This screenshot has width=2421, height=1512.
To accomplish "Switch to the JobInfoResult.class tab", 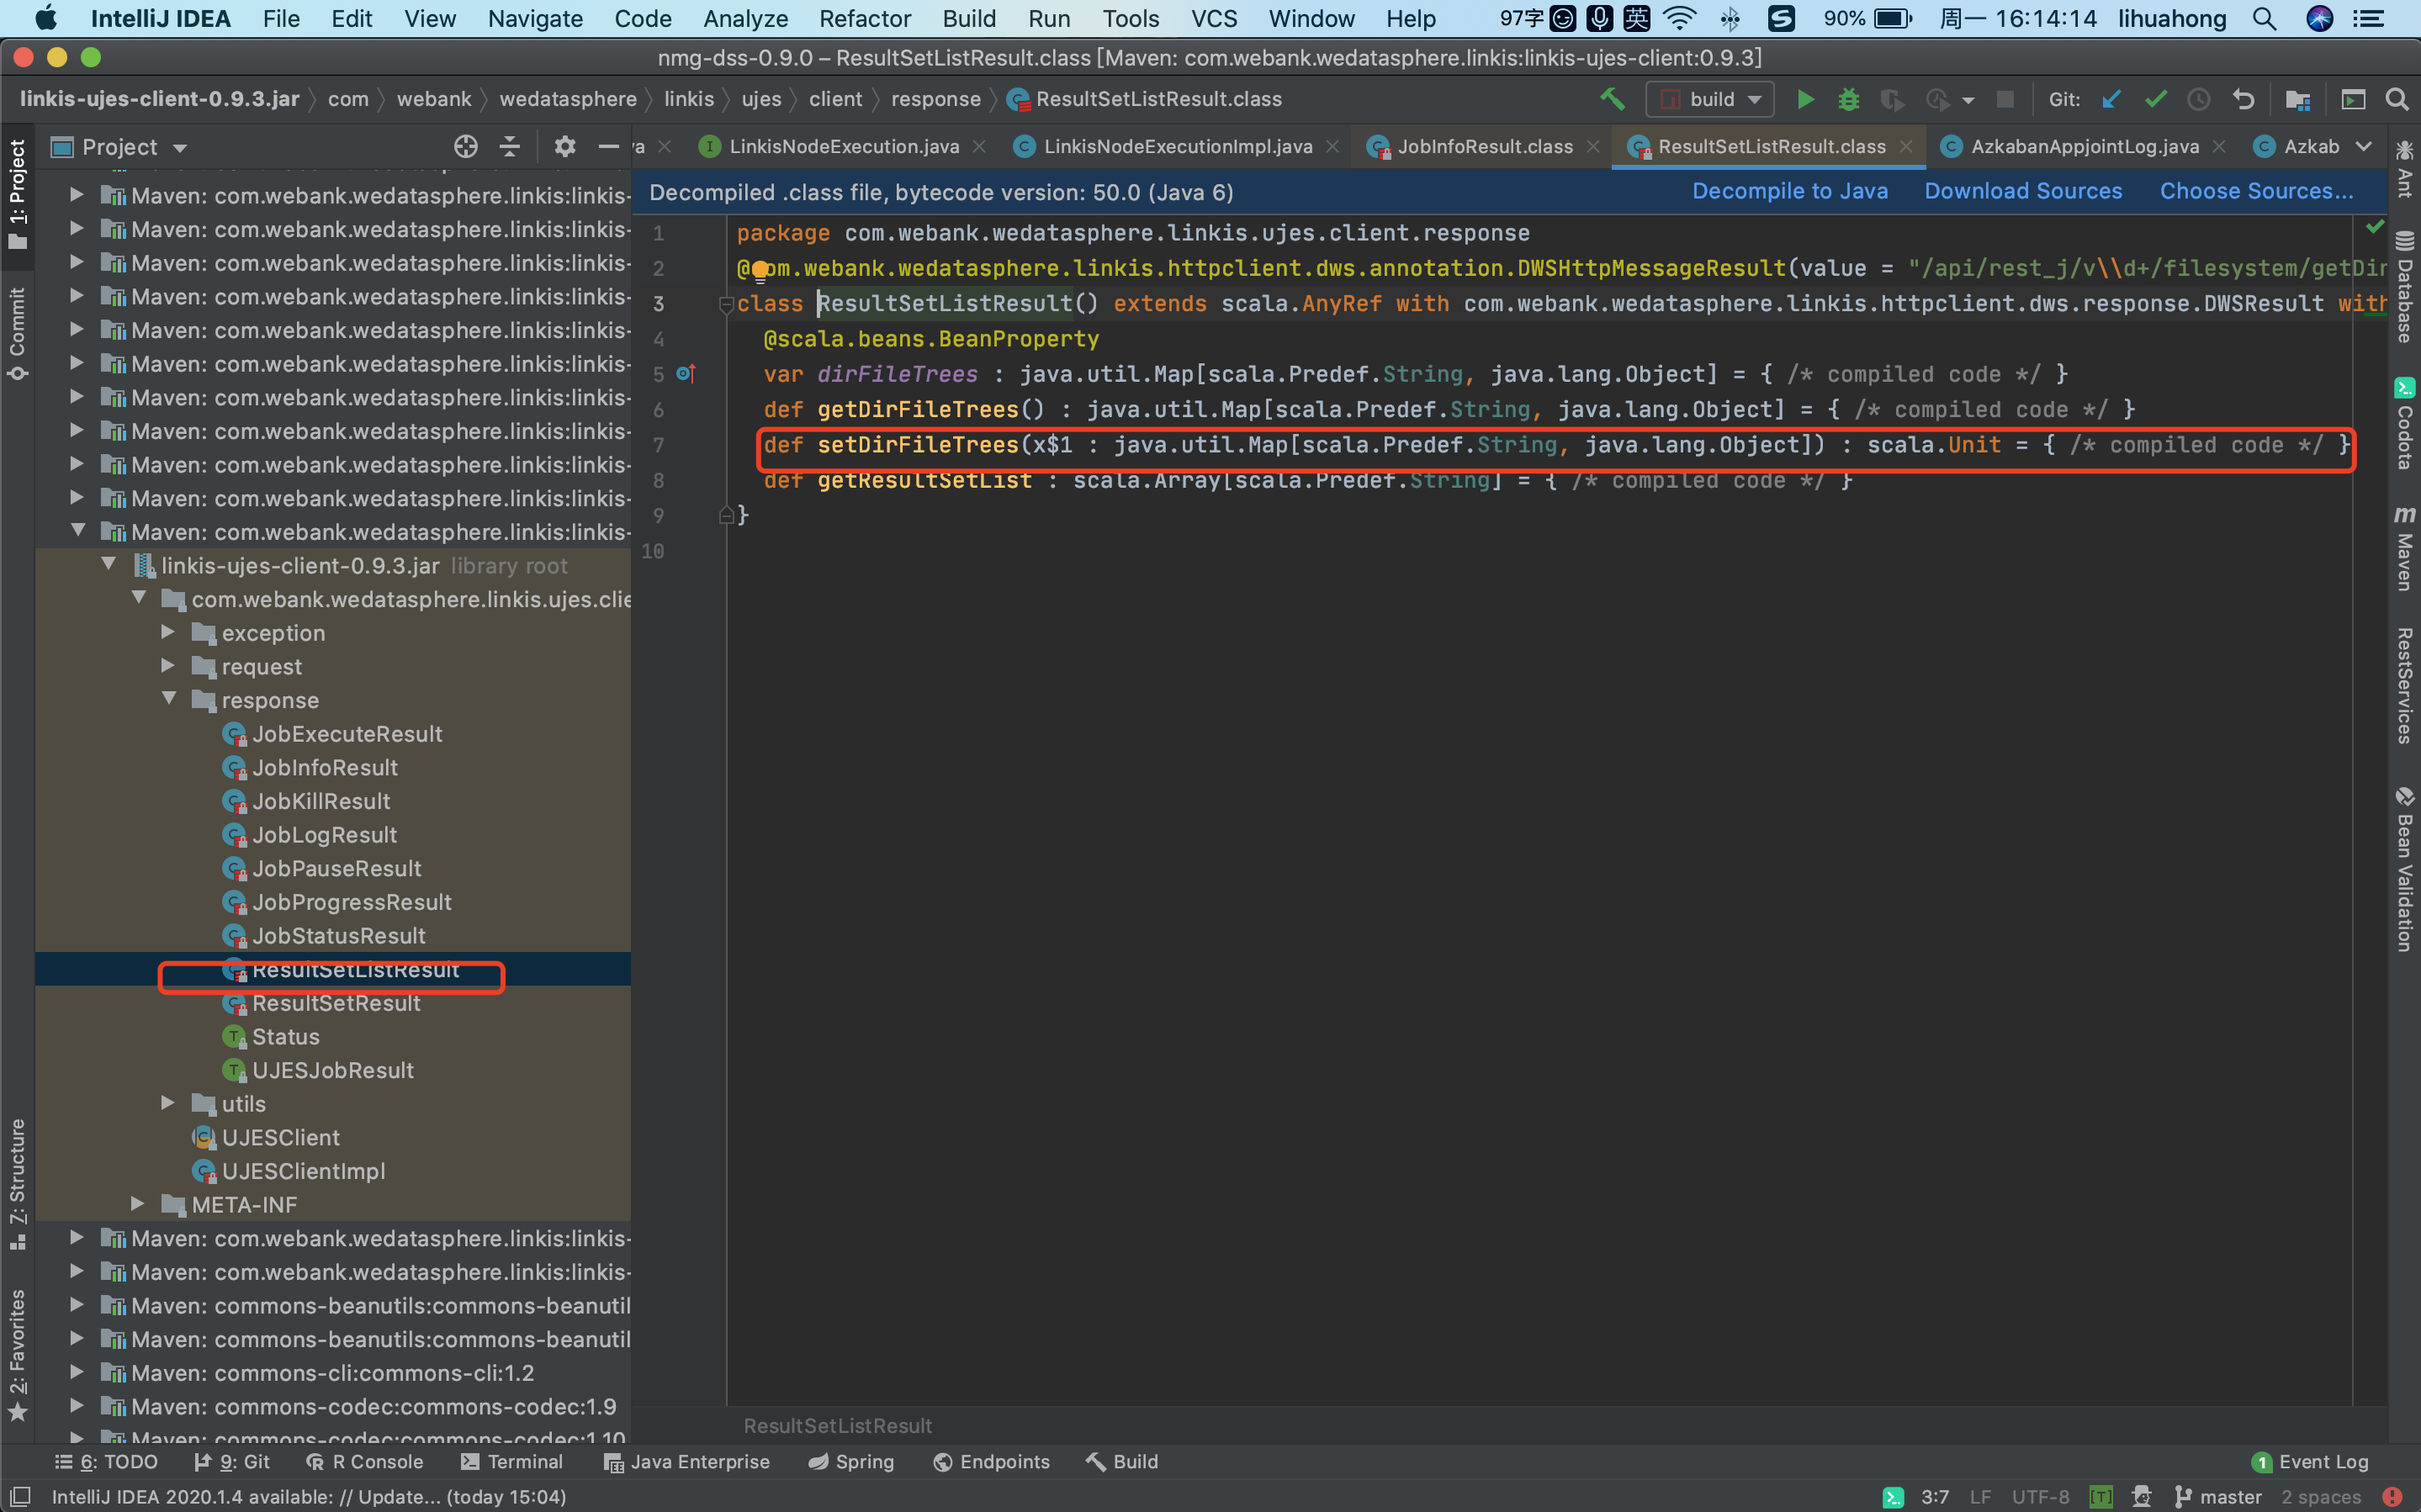I will (1484, 147).
